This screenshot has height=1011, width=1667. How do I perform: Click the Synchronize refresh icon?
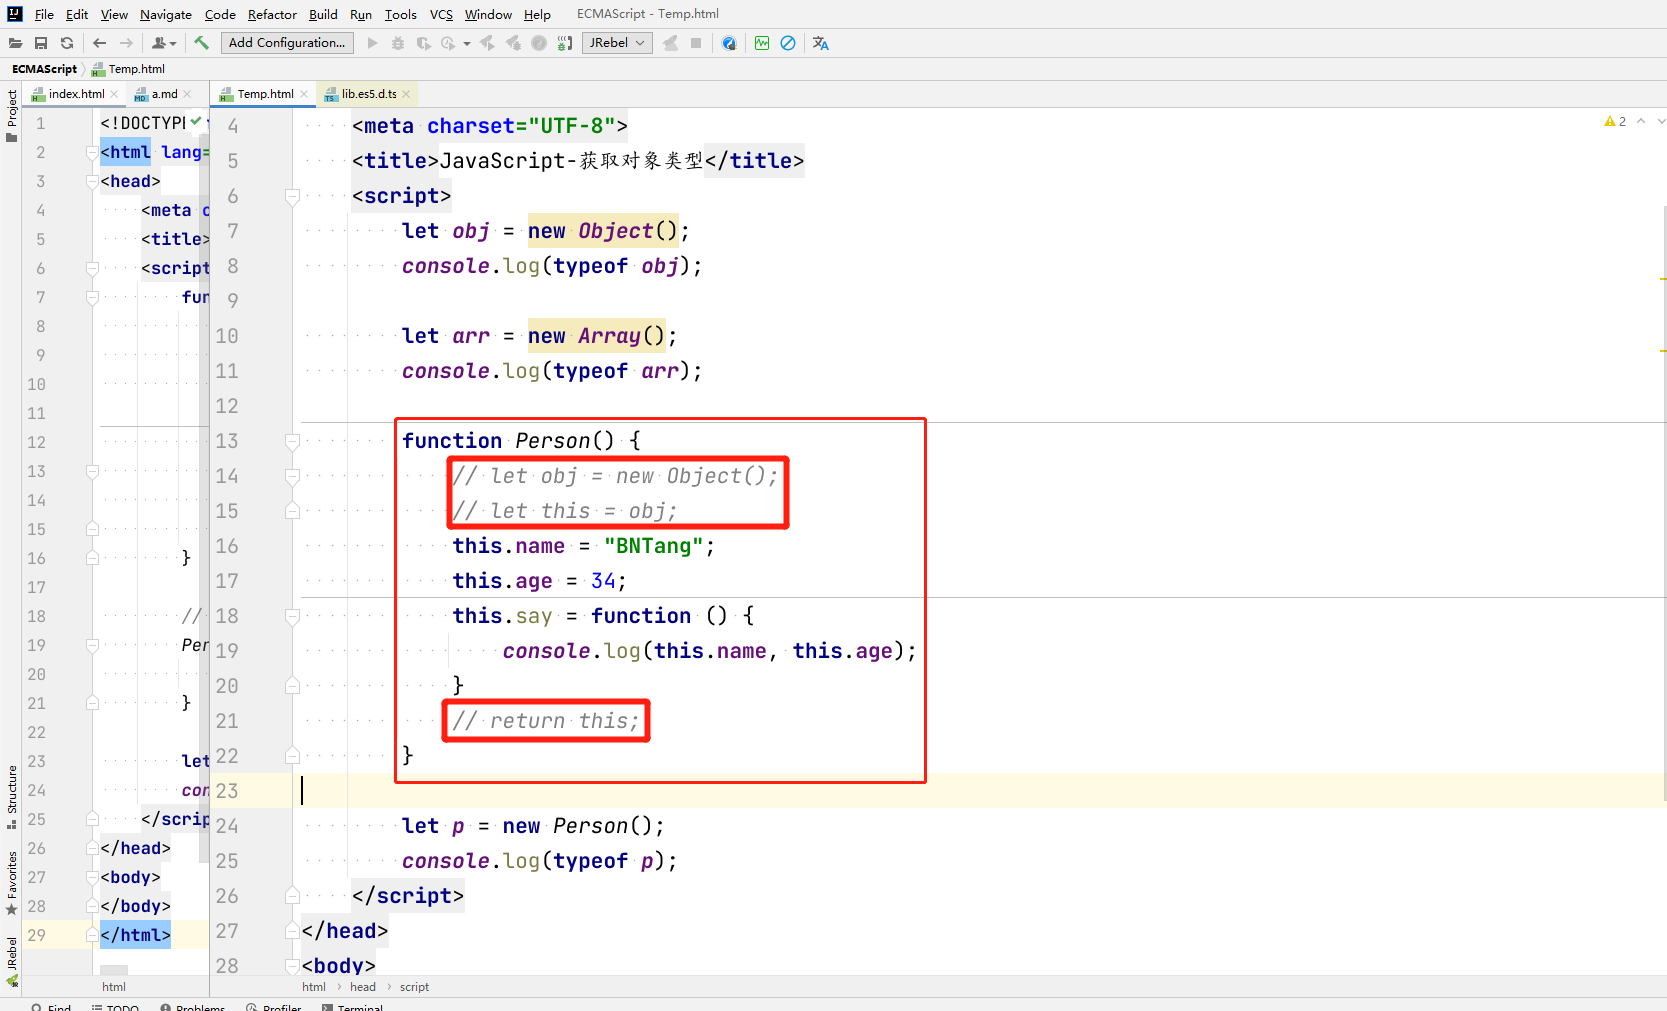point(67,43)
